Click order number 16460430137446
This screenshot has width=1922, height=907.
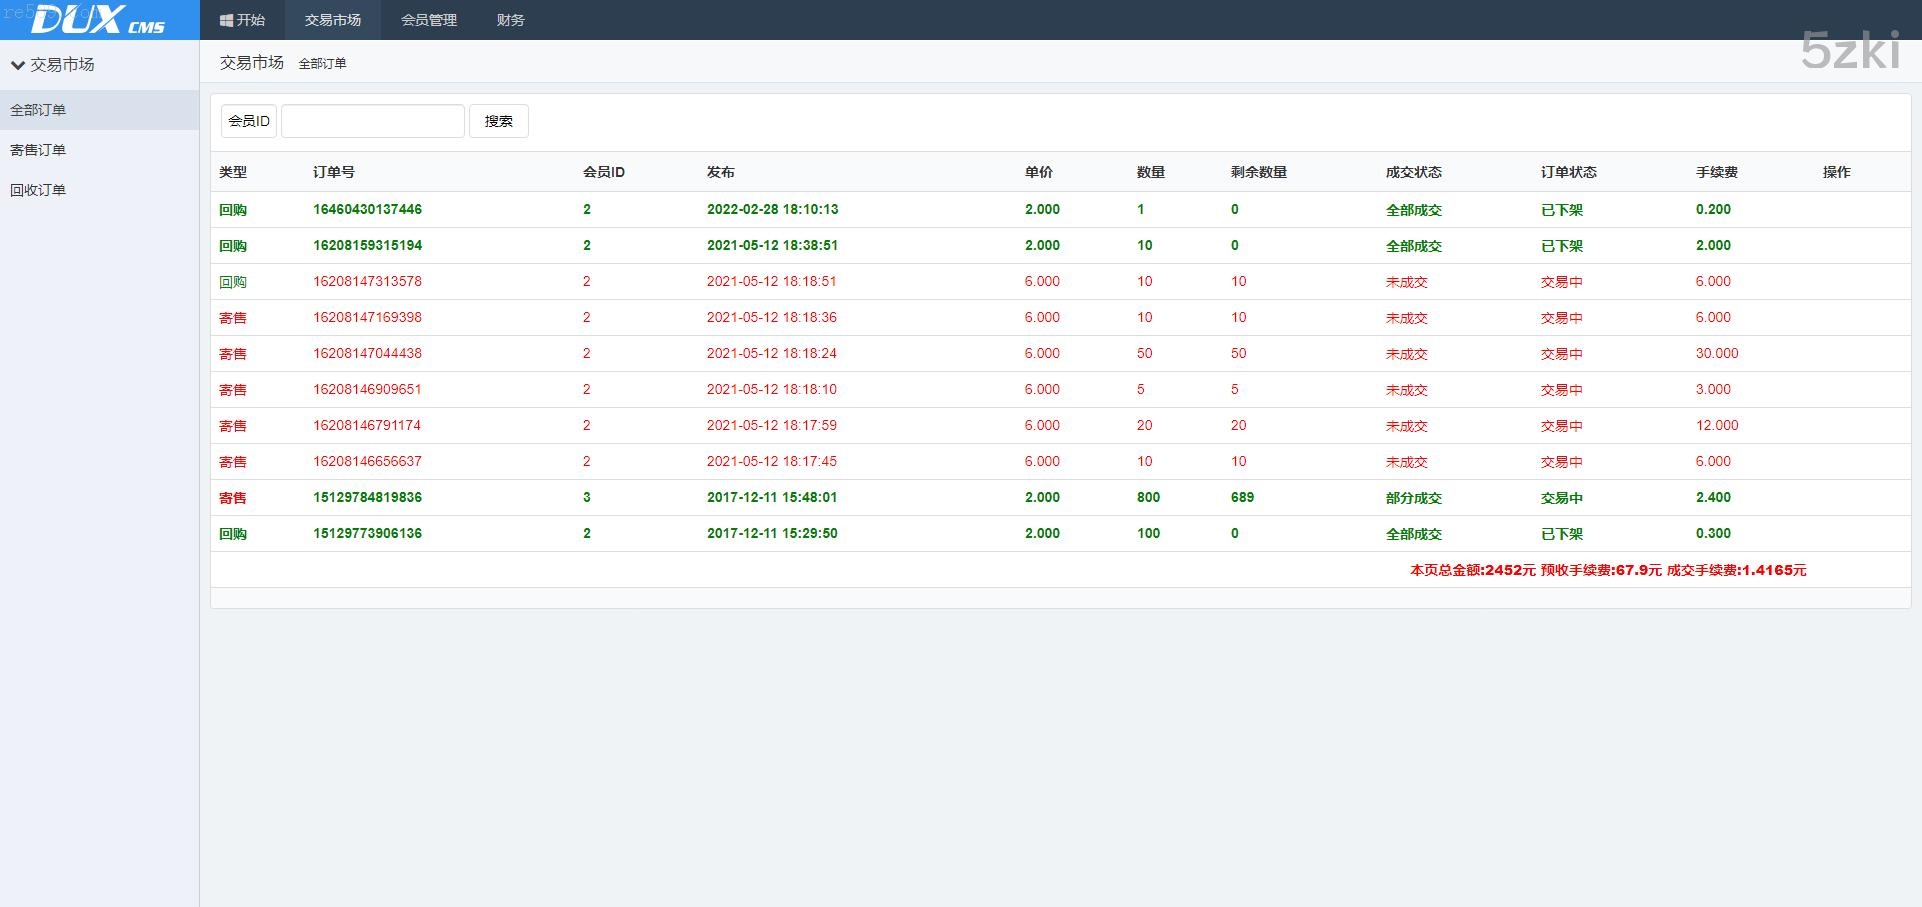(367, 209)
